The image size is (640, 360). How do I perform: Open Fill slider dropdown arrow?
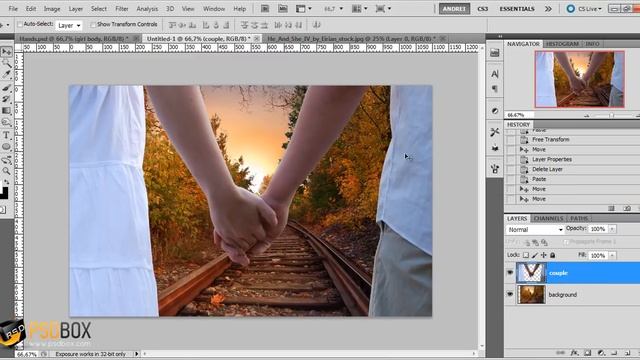[x=612, y=256]
